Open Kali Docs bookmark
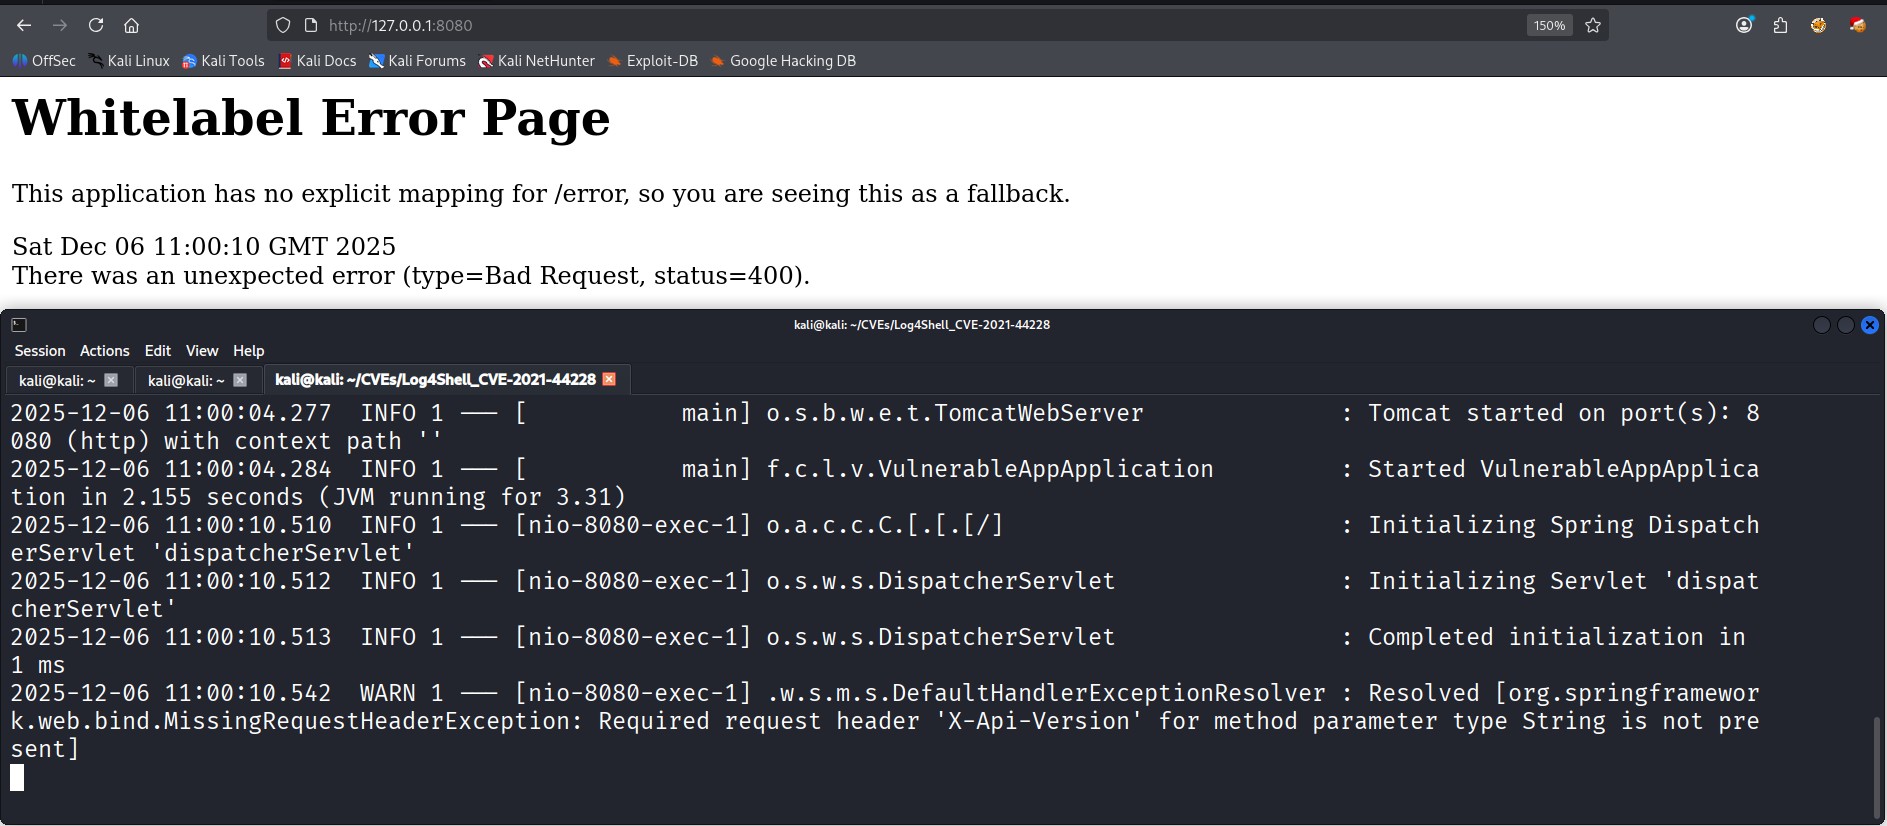Screen dimensions: 1887x826 [x=317, y=61]
